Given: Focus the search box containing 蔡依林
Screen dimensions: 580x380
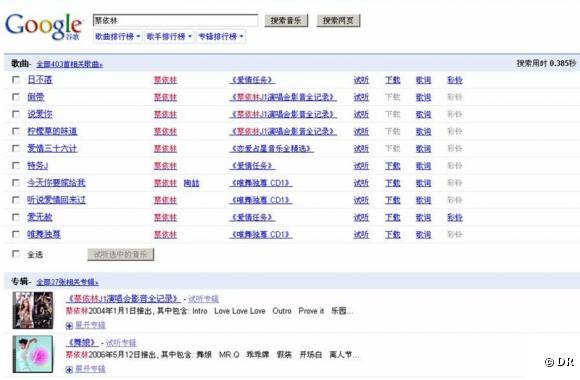Looking at the screenshot, I should (x=175, y=20).
